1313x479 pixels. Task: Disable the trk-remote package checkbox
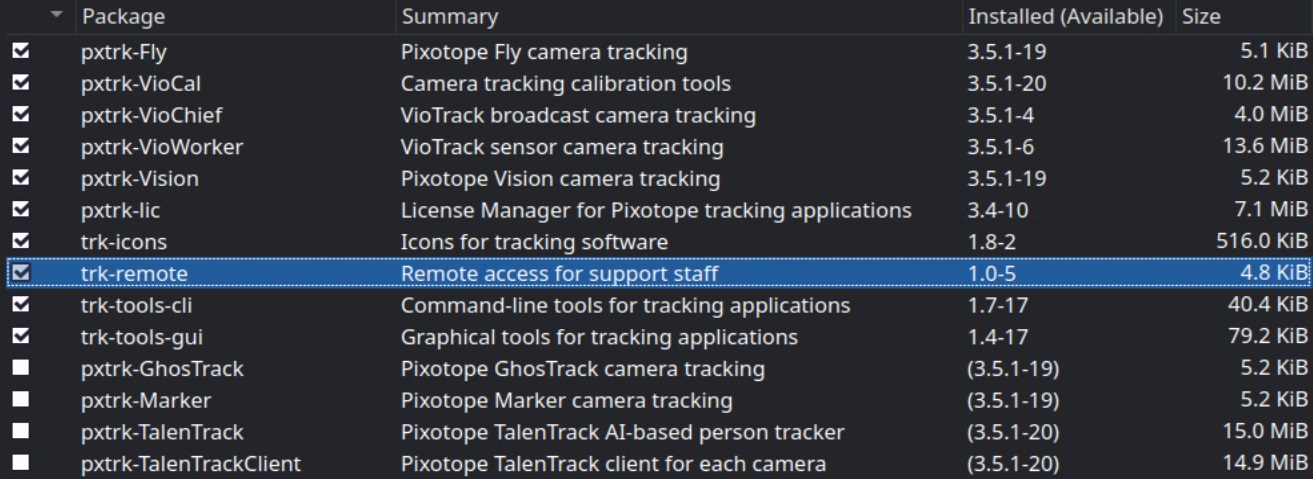20,273
